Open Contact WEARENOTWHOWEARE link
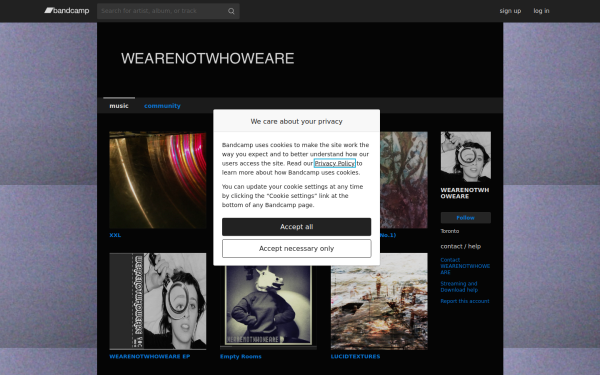 465,266
